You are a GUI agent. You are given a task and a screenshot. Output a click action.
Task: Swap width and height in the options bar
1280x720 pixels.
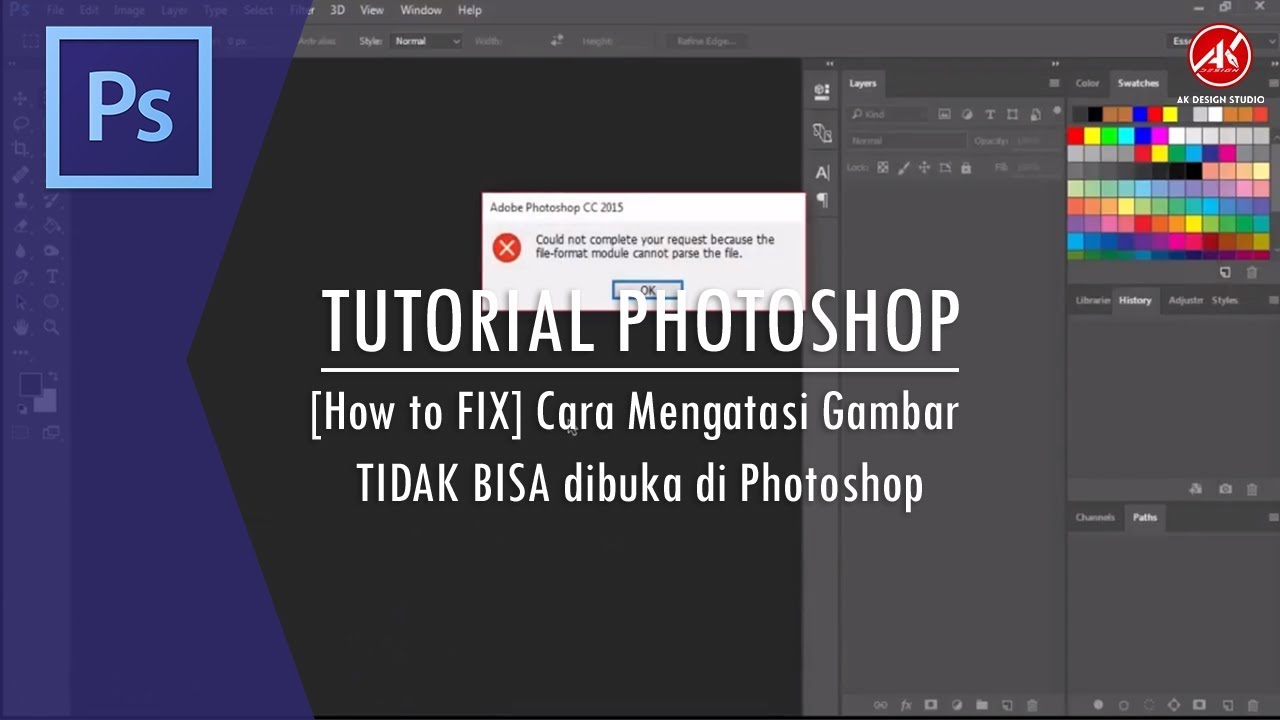click(x=557, y=41)
